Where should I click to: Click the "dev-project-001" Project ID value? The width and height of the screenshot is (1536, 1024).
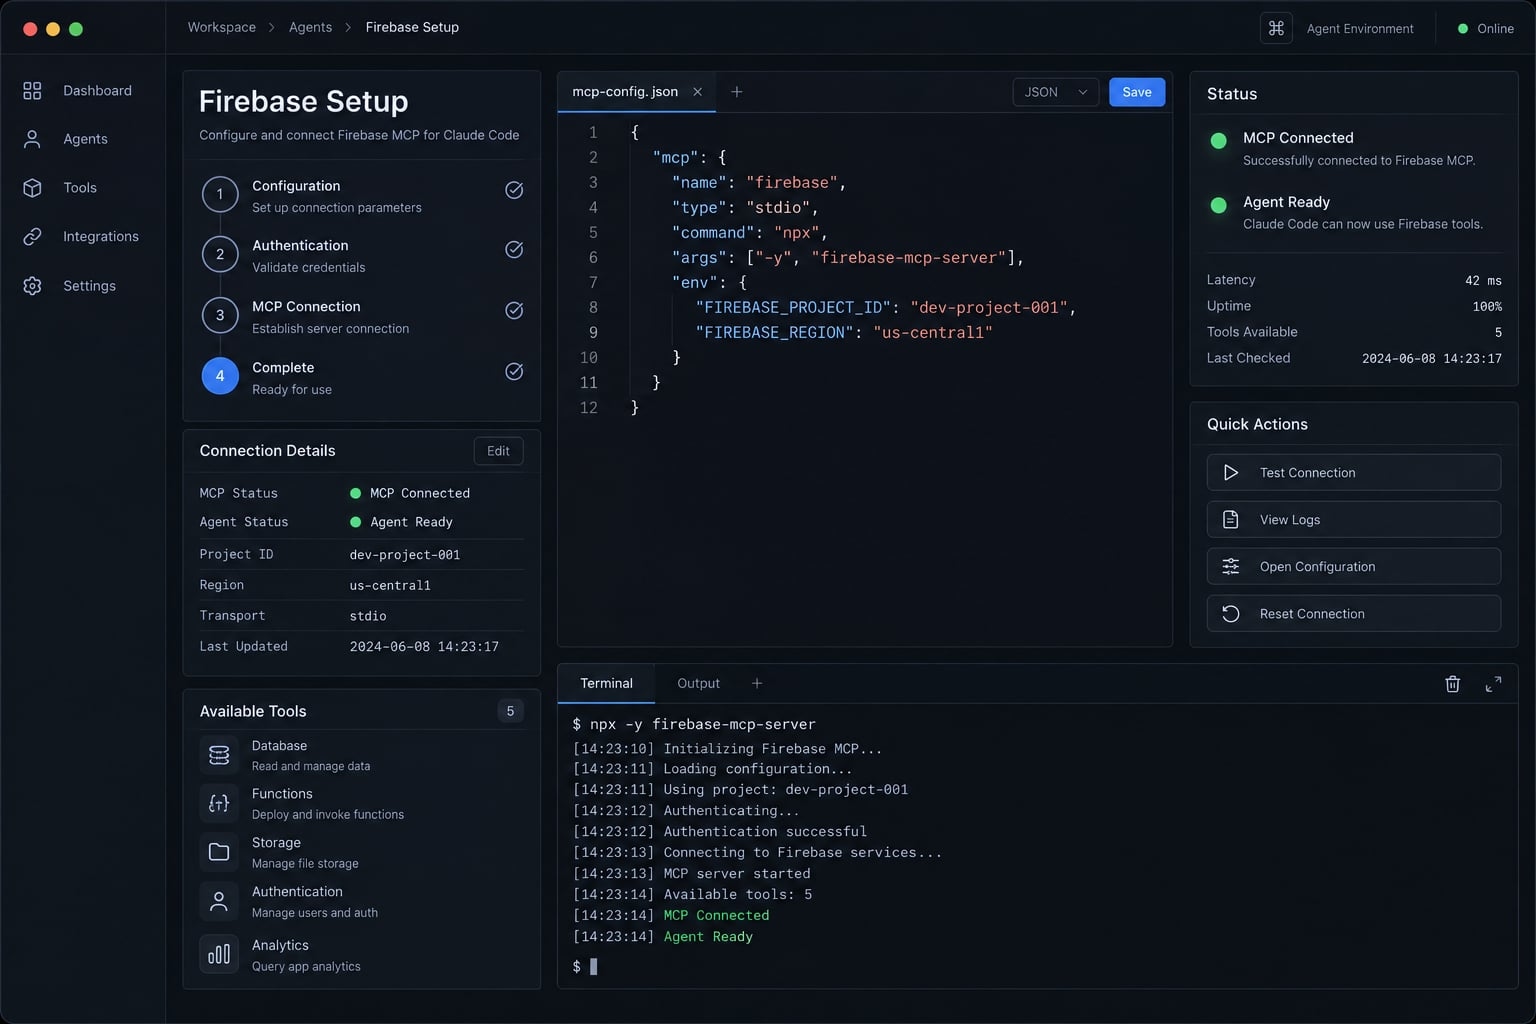[x=405, y=555]
